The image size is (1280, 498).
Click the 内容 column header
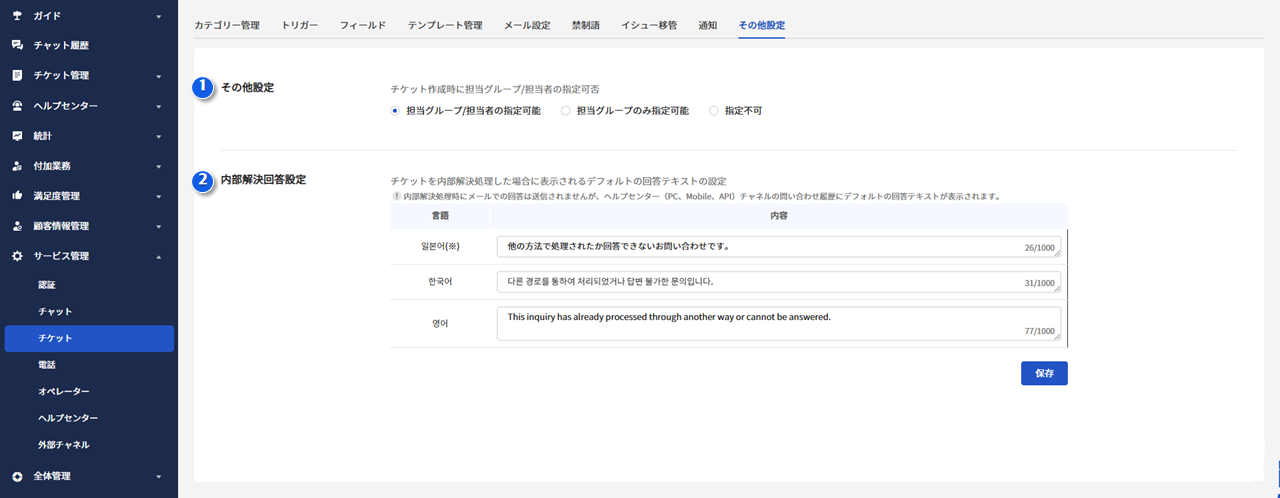[778, 215]
